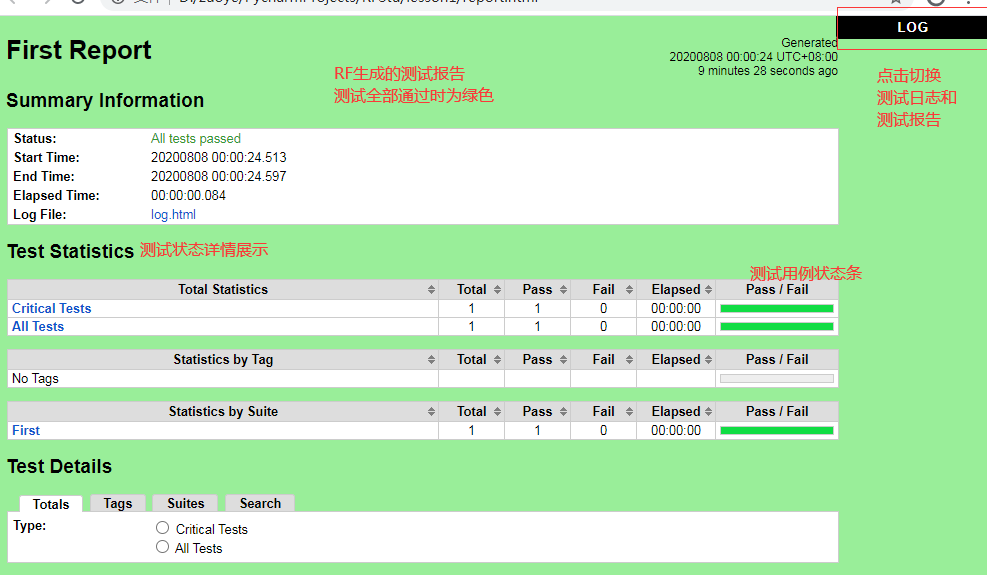Screen dimensions: 987x575
Task: Open the Critical Tests statistics link
Action: click(x=52, y=308)
